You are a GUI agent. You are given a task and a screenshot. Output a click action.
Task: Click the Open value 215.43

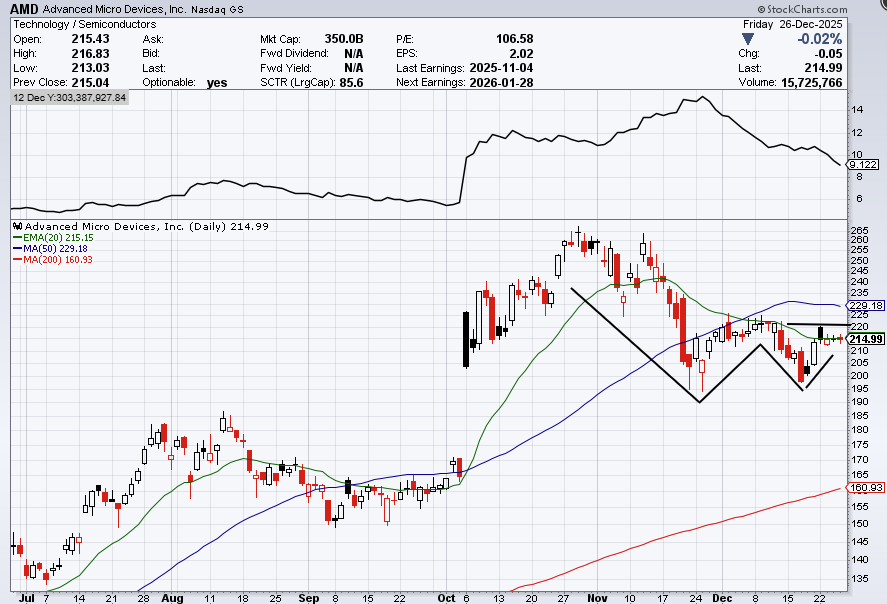[x=91, y=38]
